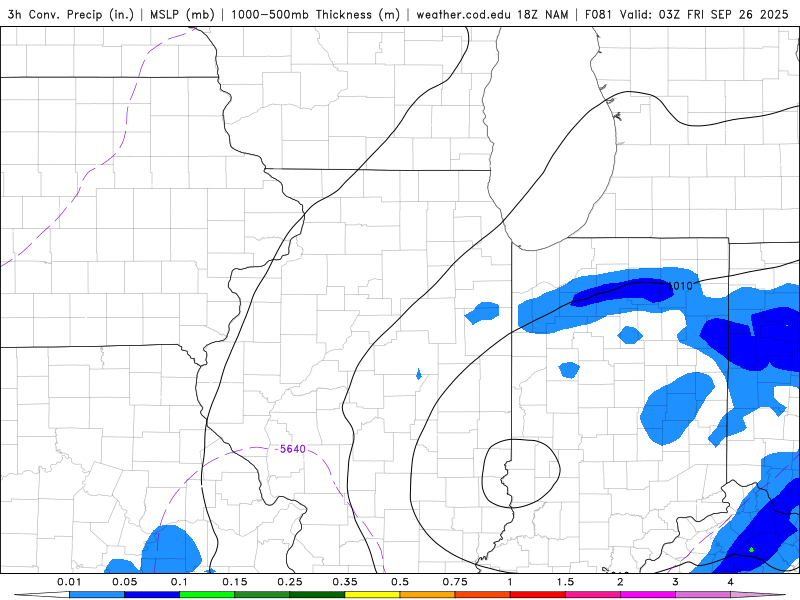Click the 0.35 legend value
Viewport: 800px width, 600px height.
(345, 582)
